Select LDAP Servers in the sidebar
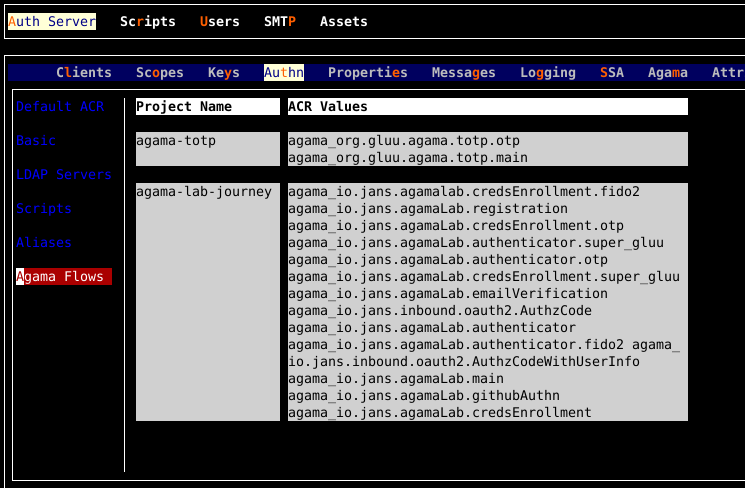This screenshot has width=745, height=488. [63, 175]
